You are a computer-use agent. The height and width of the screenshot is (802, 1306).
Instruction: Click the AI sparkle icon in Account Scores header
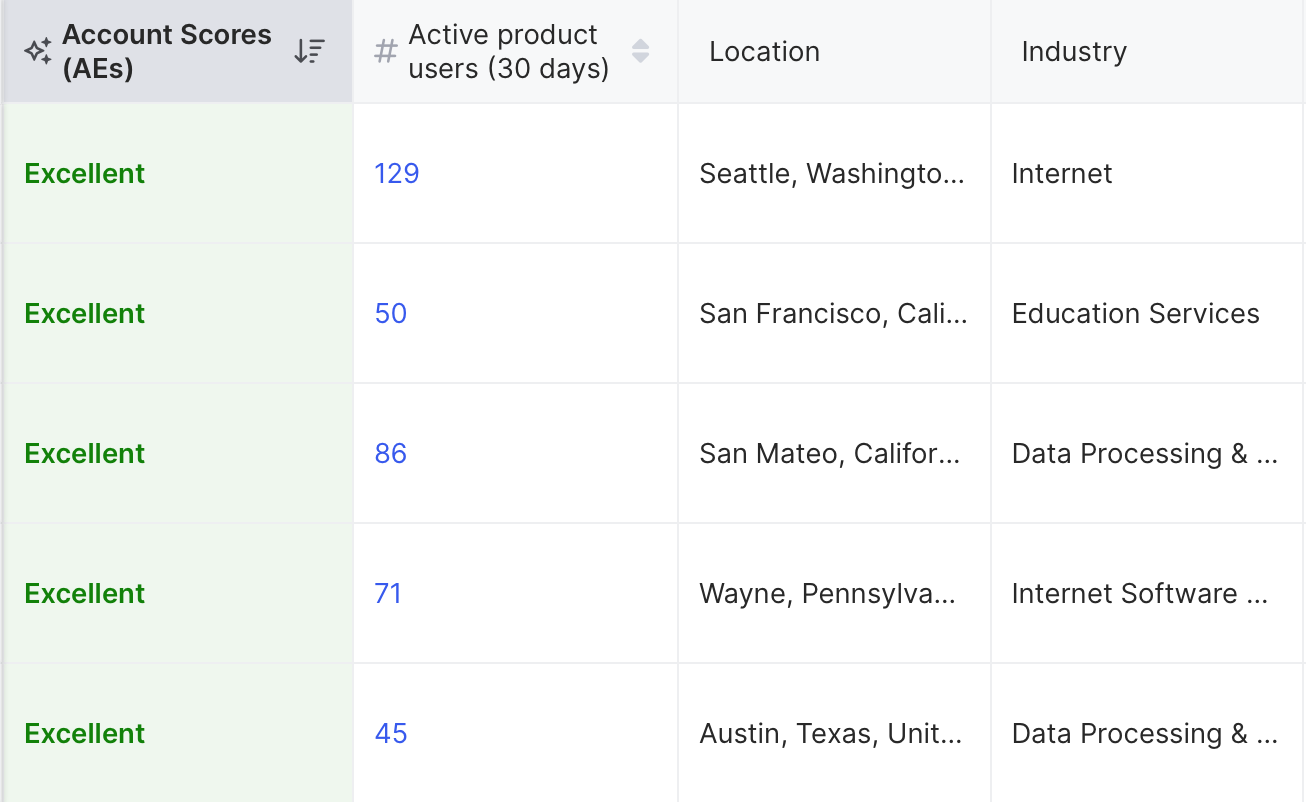click(x=38, y=52)
